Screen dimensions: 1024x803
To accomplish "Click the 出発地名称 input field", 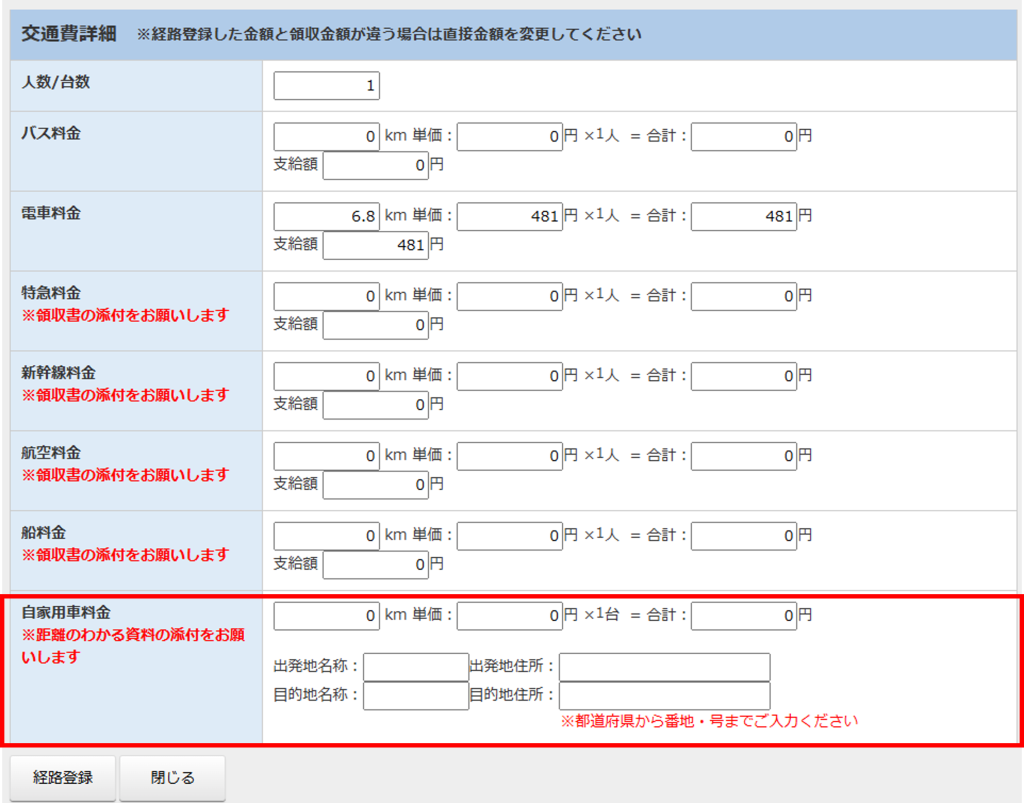I will (416, 667).
